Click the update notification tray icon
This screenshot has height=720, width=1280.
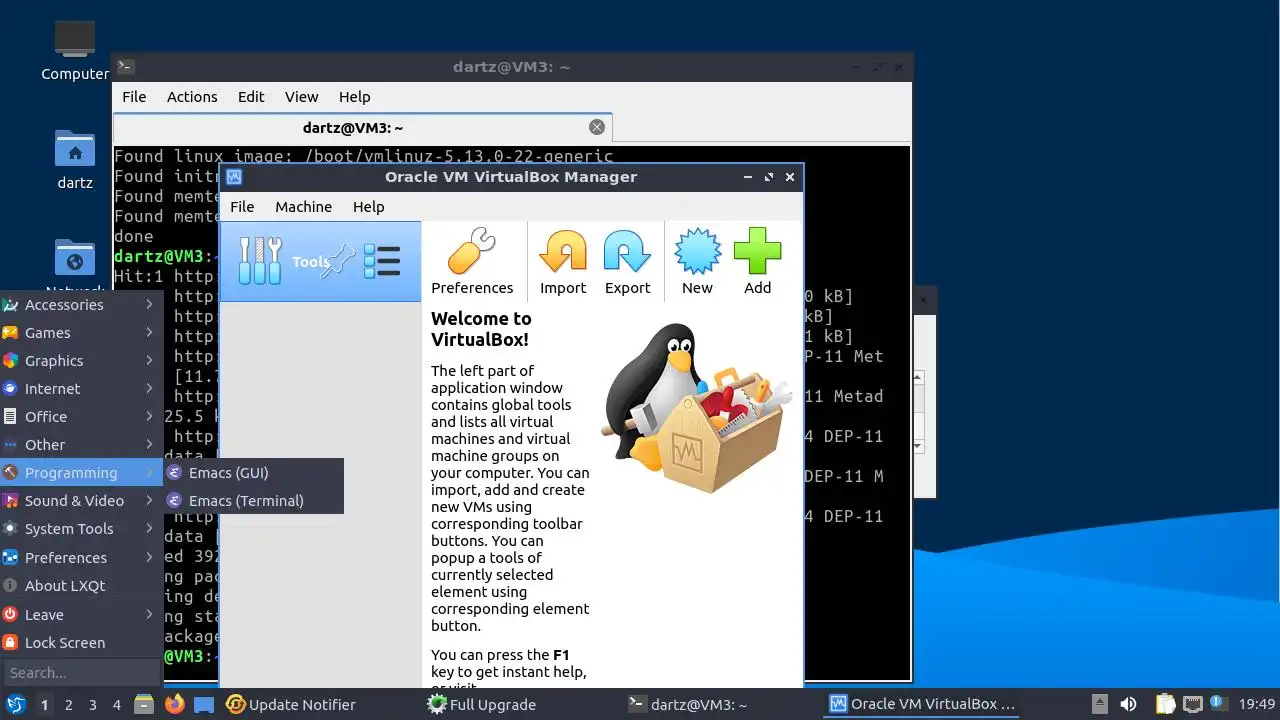coord(1219,704)
